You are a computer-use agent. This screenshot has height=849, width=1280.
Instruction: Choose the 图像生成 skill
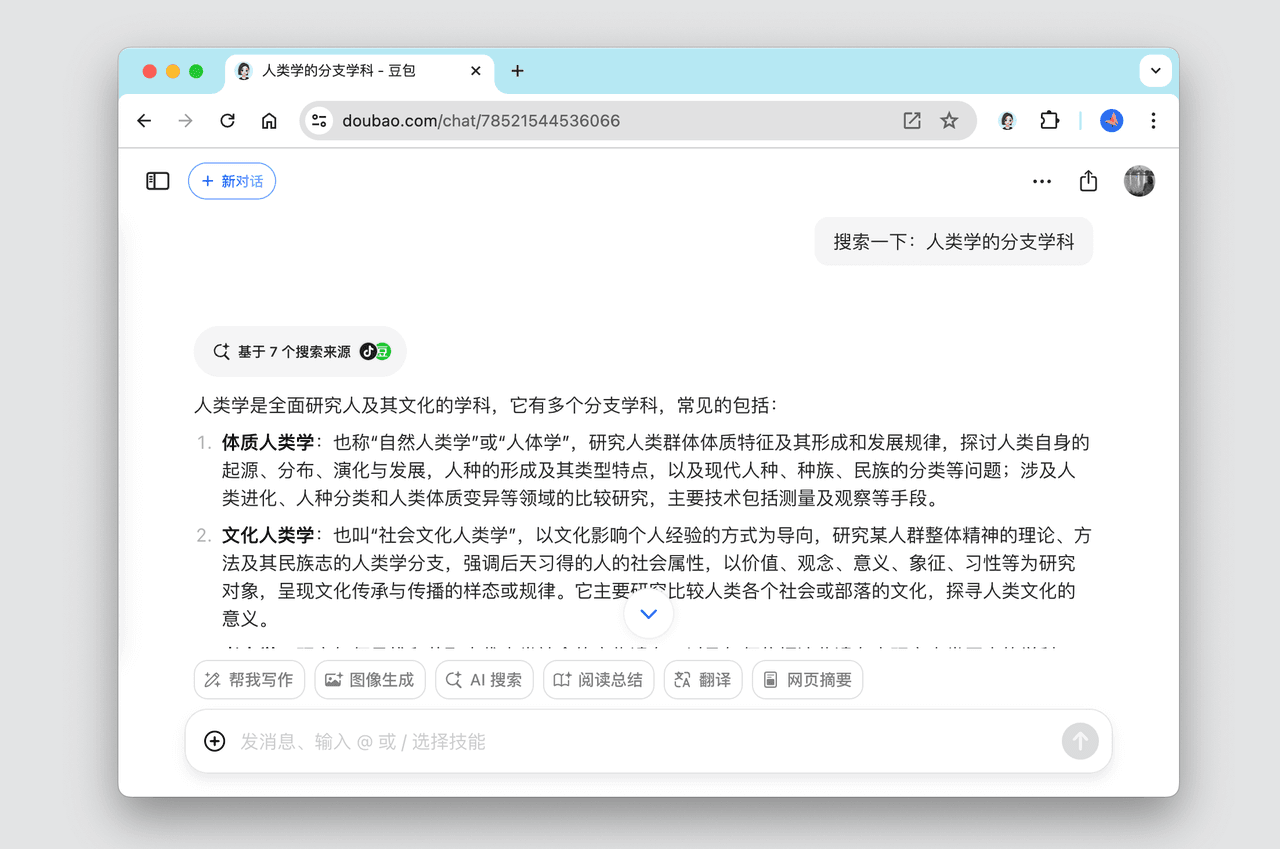[x=369, y=680]
